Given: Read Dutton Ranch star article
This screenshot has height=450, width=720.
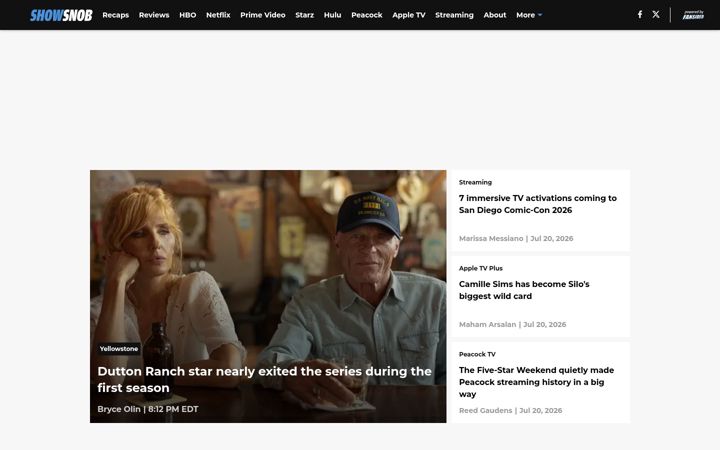Looking at the screenshot, I should pos(264,379).
